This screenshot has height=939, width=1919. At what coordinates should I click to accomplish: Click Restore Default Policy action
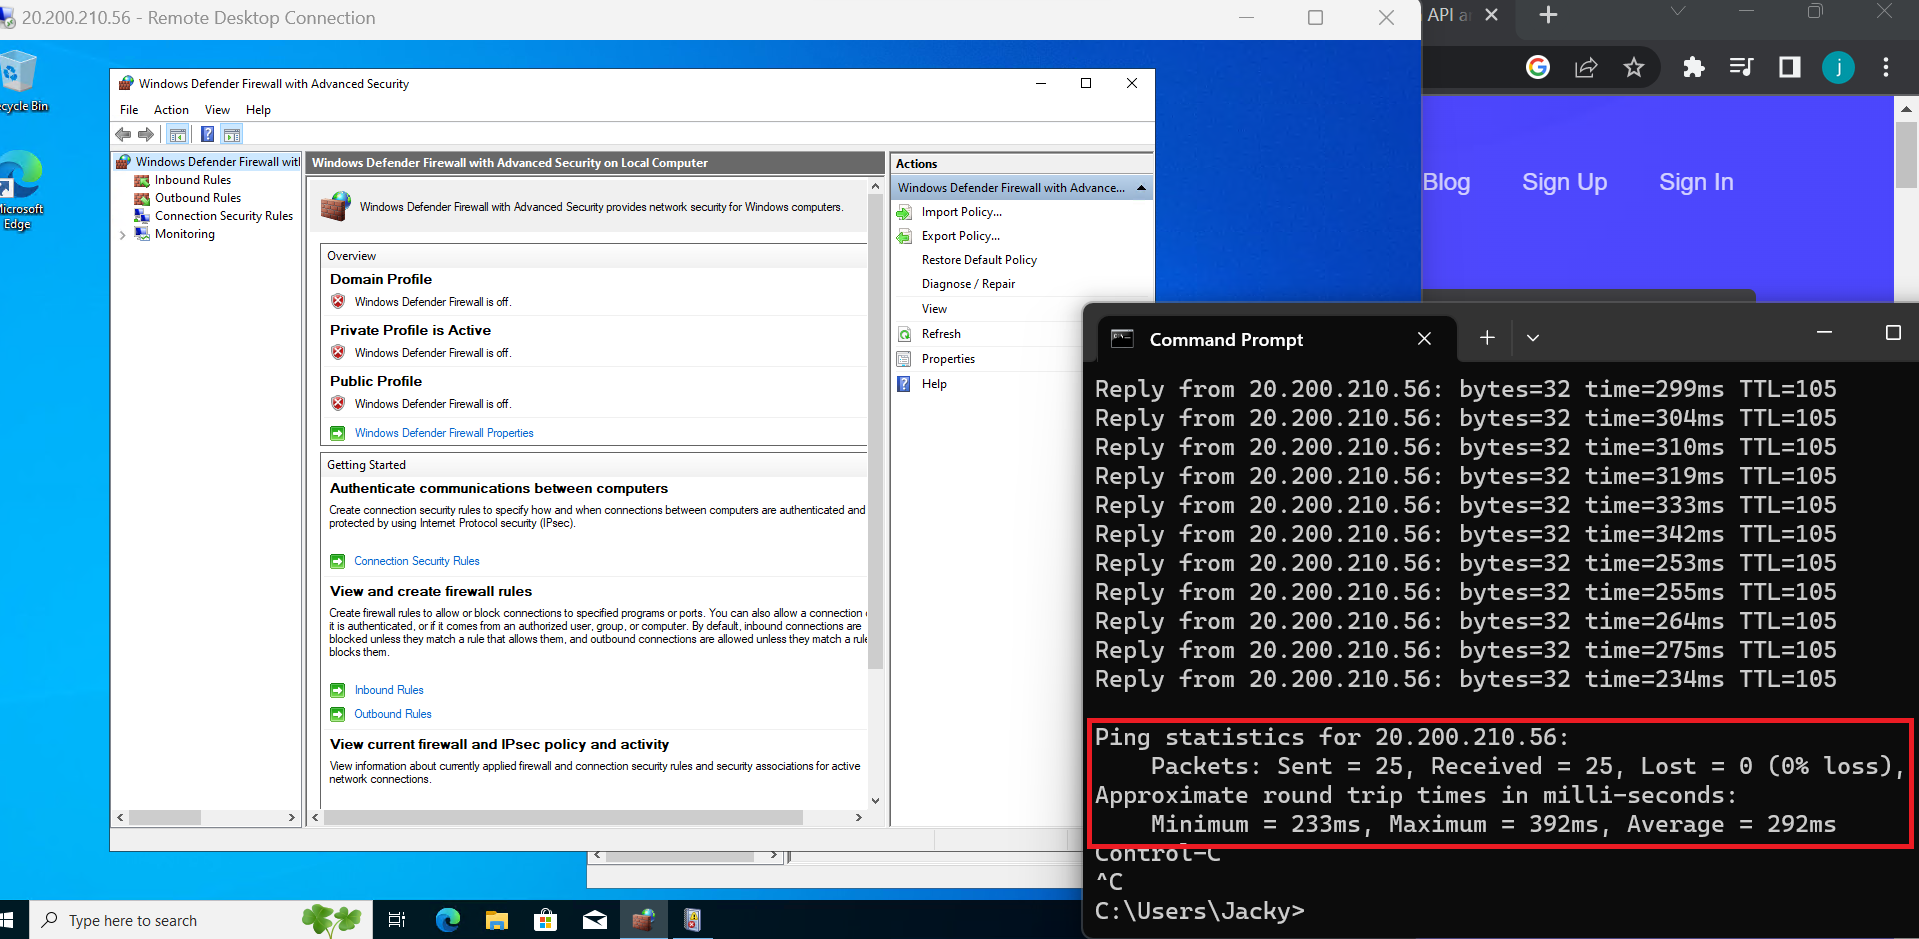(x=979, y=260)
